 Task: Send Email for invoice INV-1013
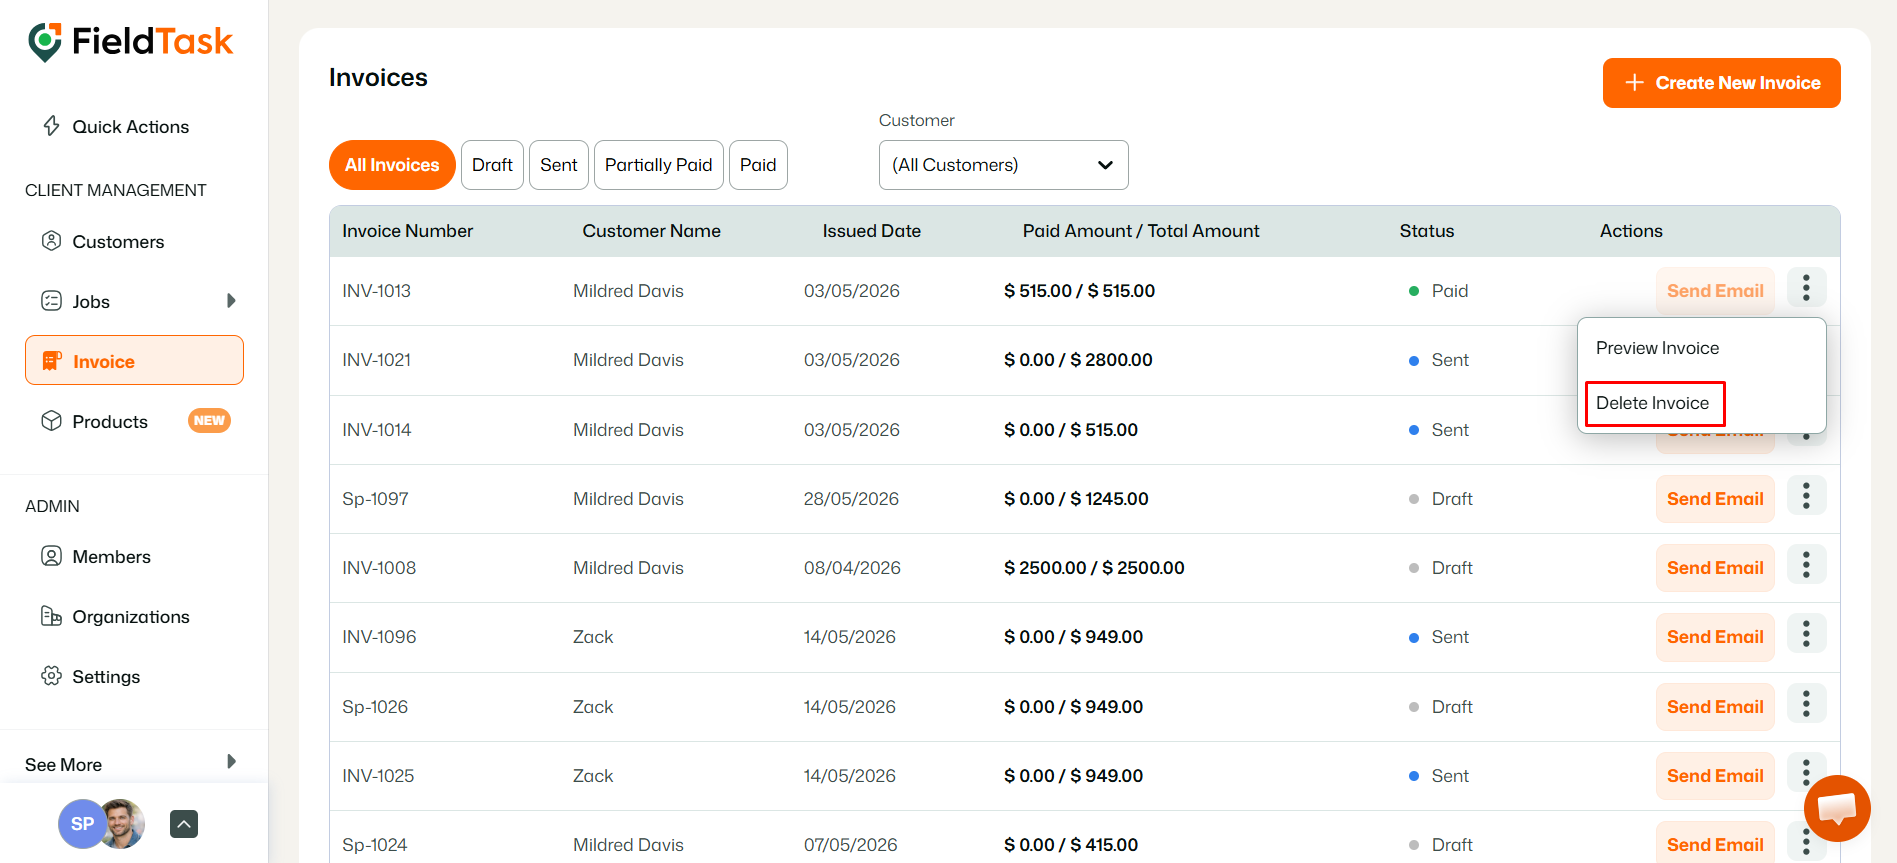click(1715, 291)
